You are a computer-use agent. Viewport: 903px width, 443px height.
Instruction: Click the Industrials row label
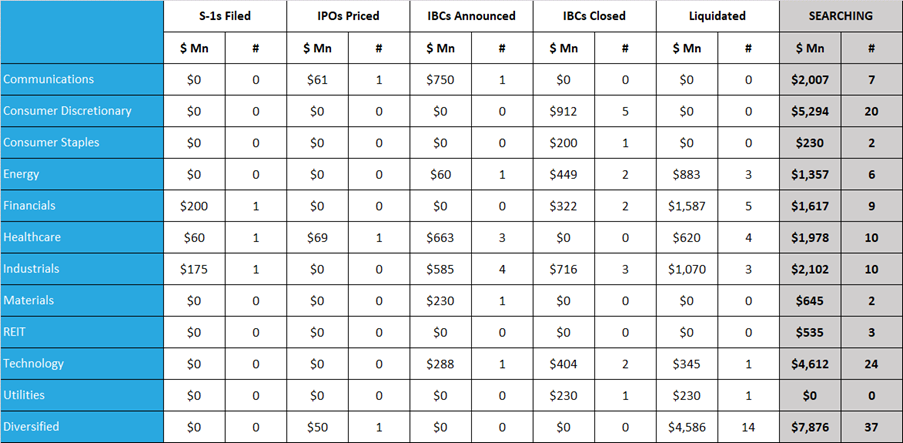point(31,268)
